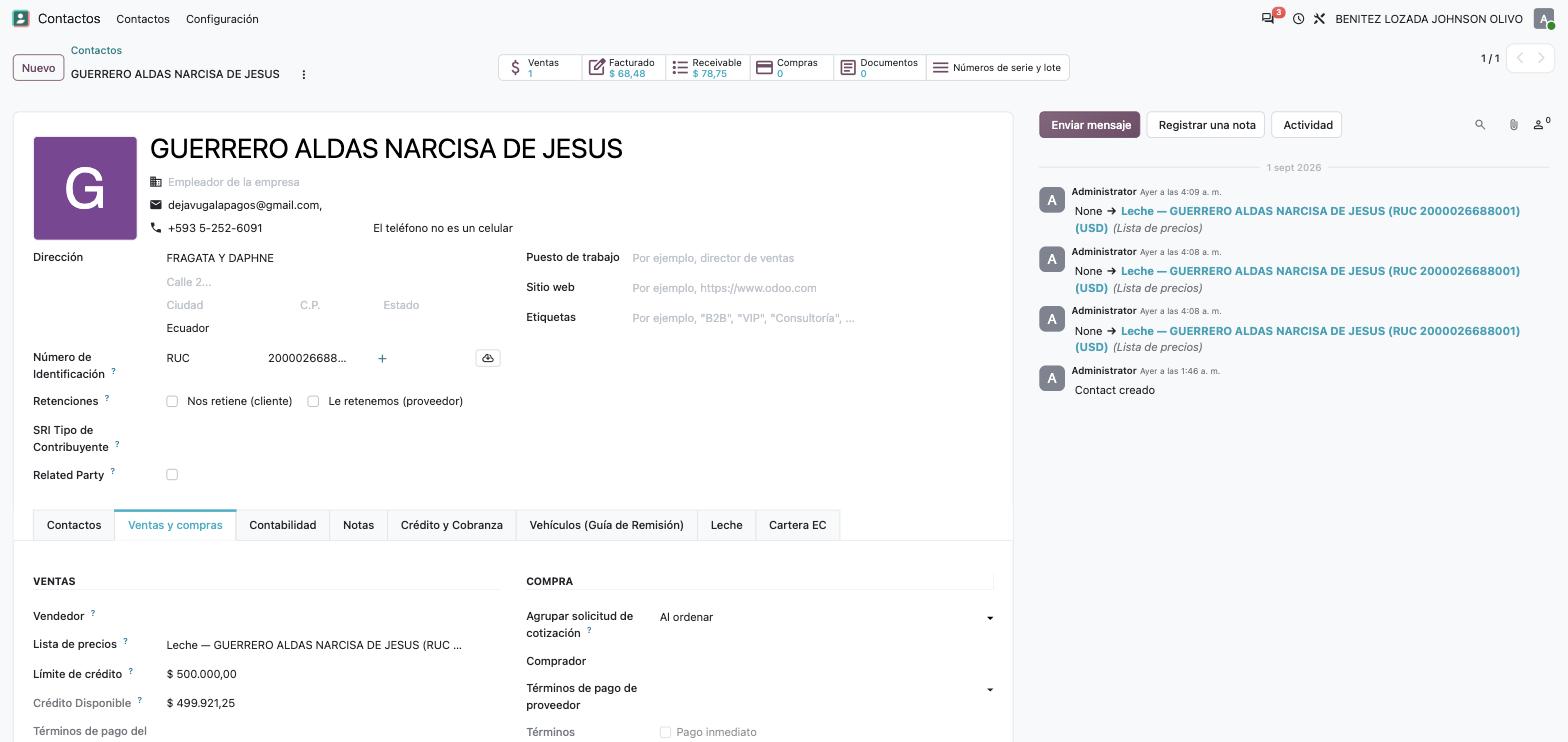Check the Nos retiene (cliente) checkbox
The image size is (1568, 742).
click(172, 401)
